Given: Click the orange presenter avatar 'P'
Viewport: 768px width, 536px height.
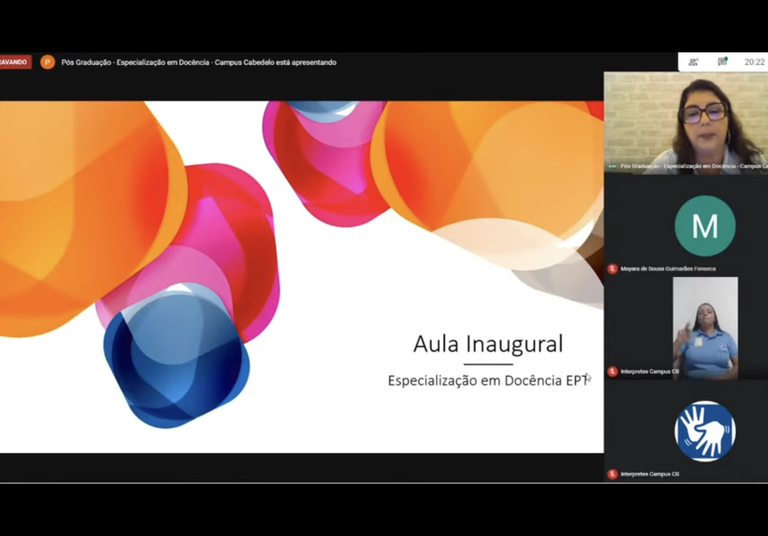Looking at the screenshot, I should [47, 62].
